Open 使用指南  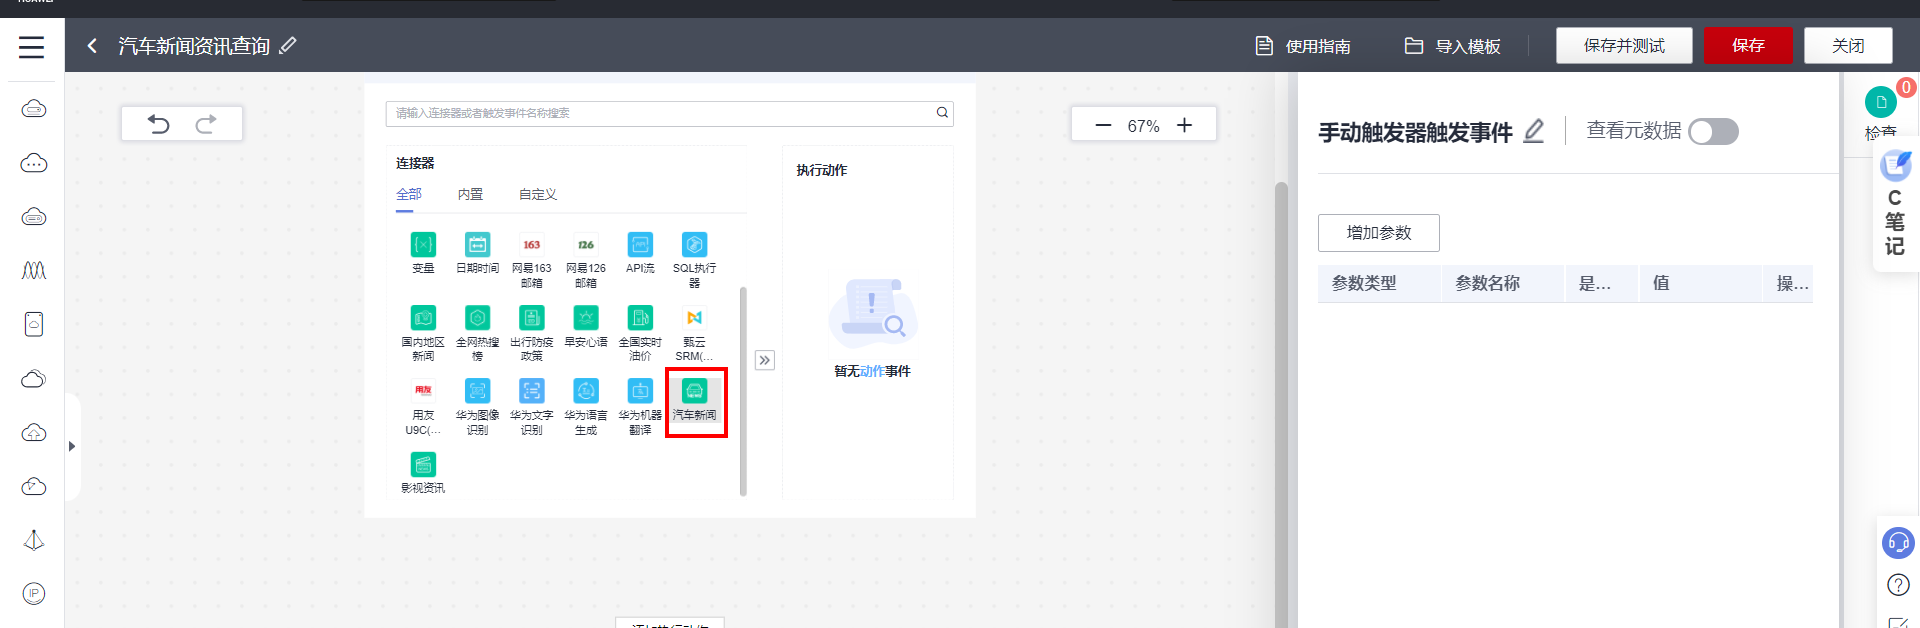click(1303, 46)
